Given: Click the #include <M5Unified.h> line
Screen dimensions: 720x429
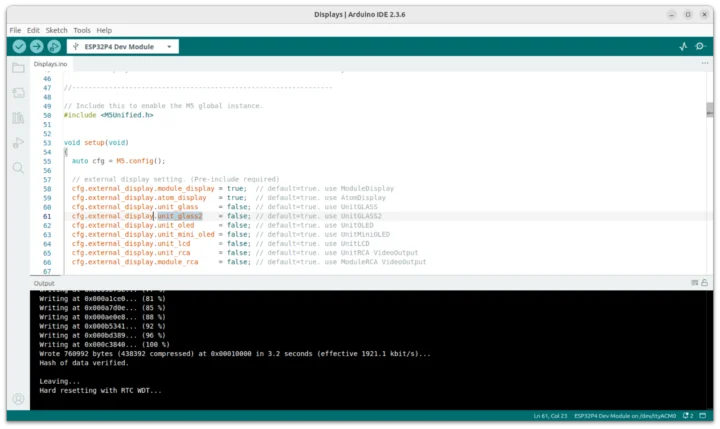Looking at the screenshot, I should click(108, 115).
